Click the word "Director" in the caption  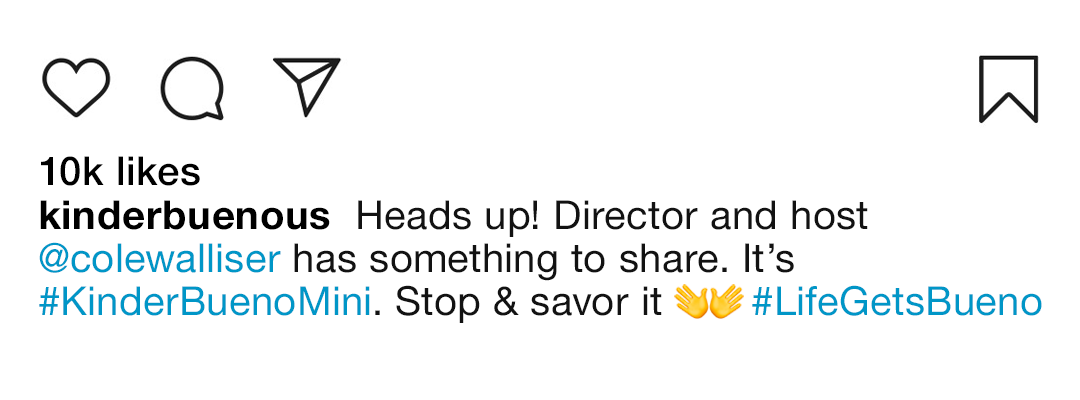[x=600, y=216]
